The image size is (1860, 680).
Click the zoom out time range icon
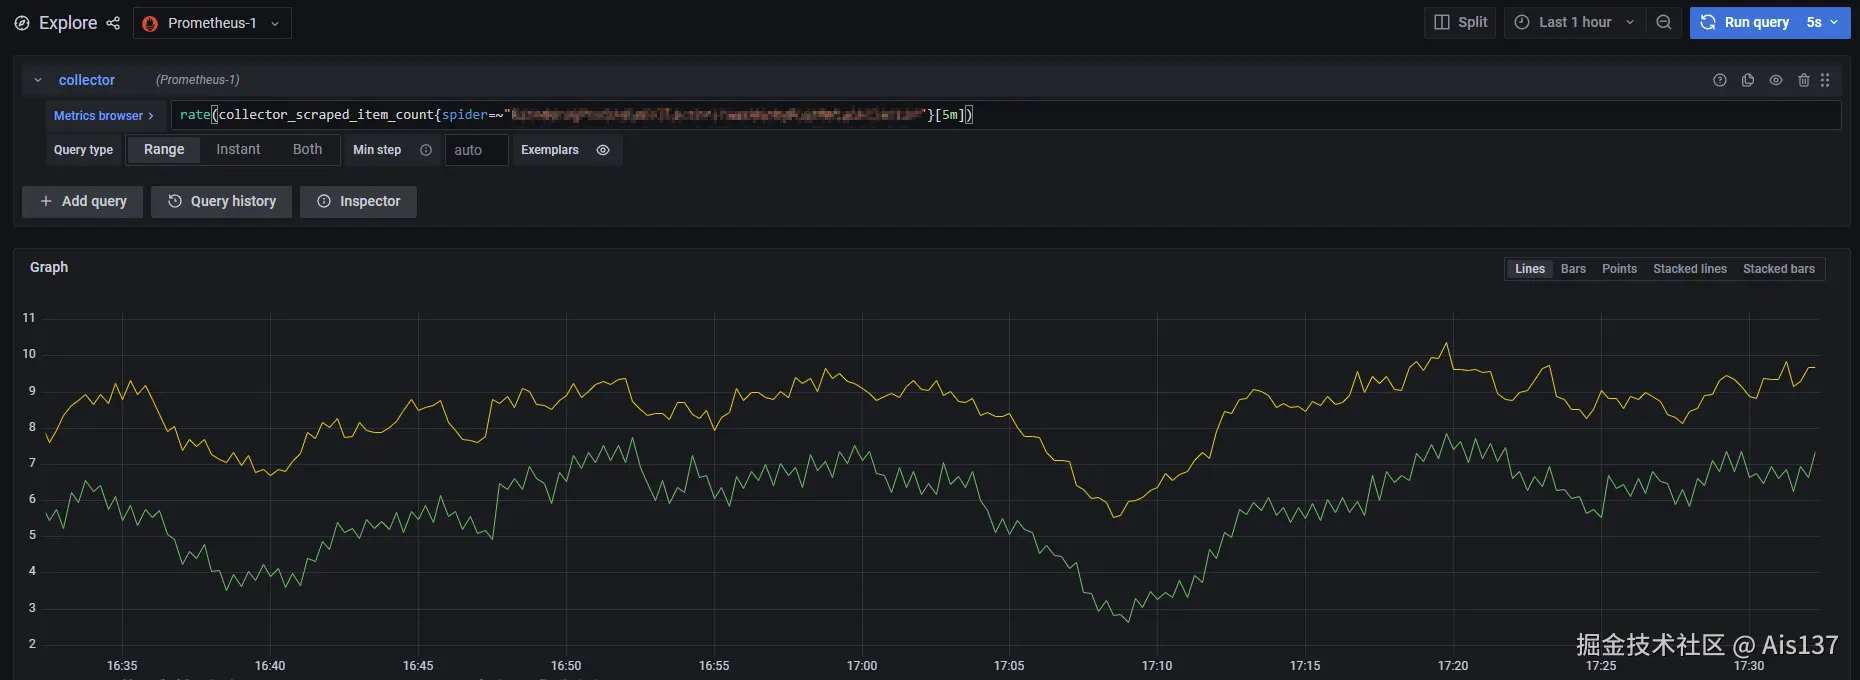pos(1664,22)
